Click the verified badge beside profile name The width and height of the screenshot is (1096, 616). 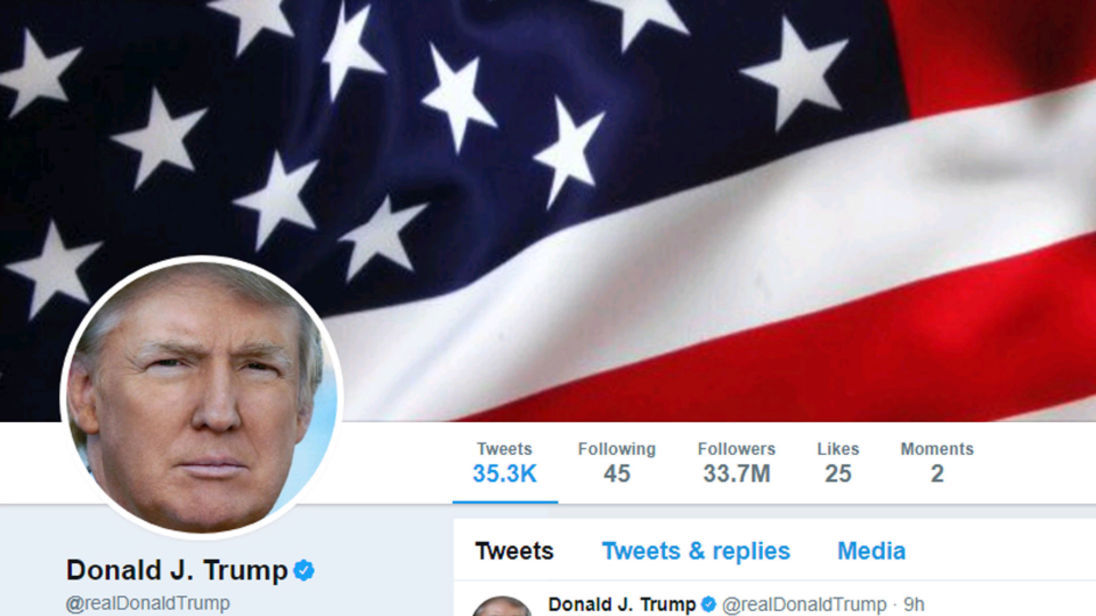pos(303,571)
